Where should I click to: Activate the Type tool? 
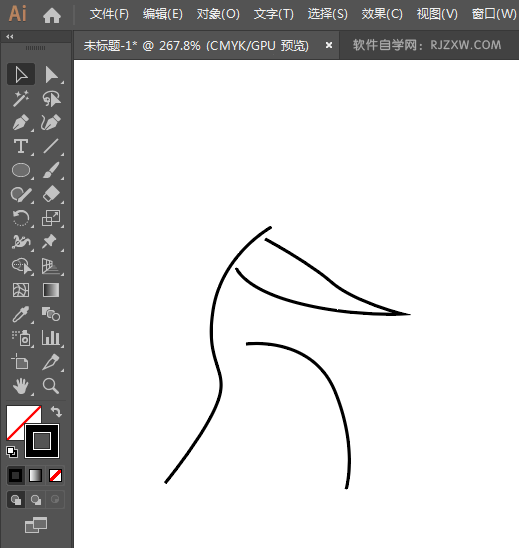click(21, 146)
